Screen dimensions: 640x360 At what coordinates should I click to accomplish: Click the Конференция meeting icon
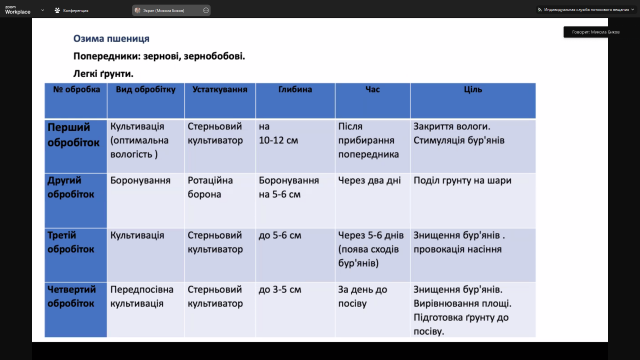pyautogui.click(x=57, y=10)
